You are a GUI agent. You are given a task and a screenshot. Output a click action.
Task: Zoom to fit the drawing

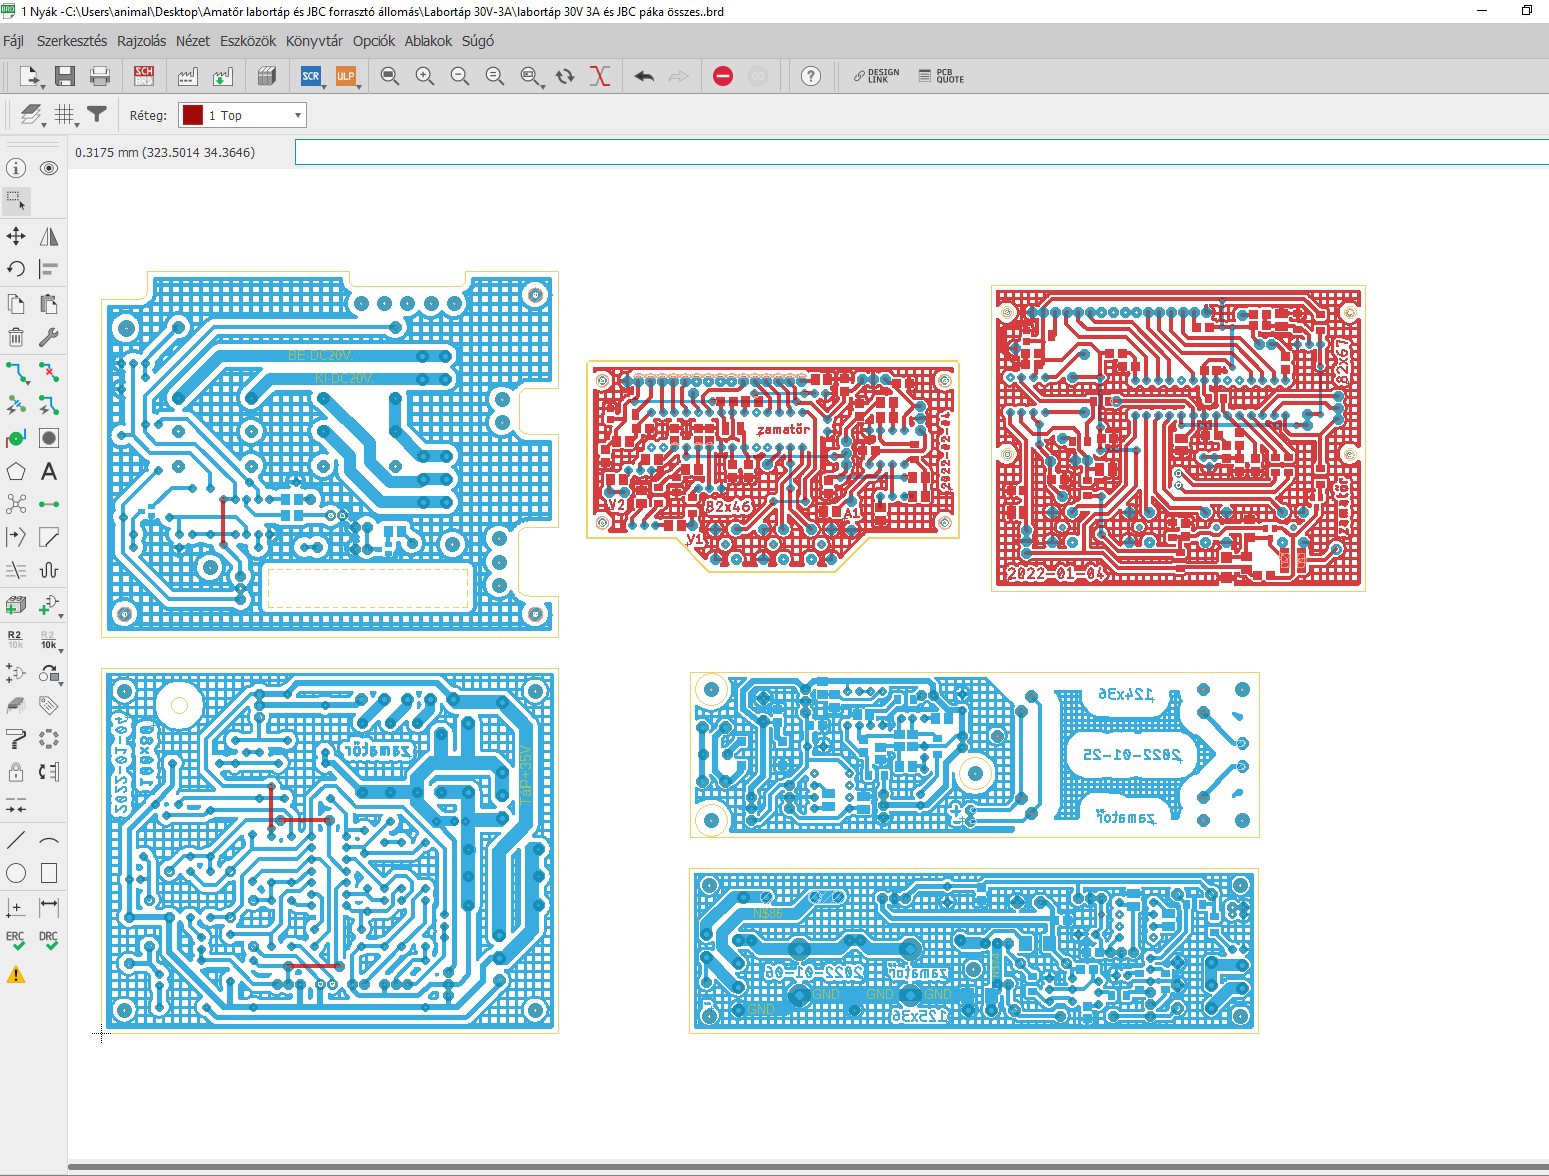pos(390,76)
